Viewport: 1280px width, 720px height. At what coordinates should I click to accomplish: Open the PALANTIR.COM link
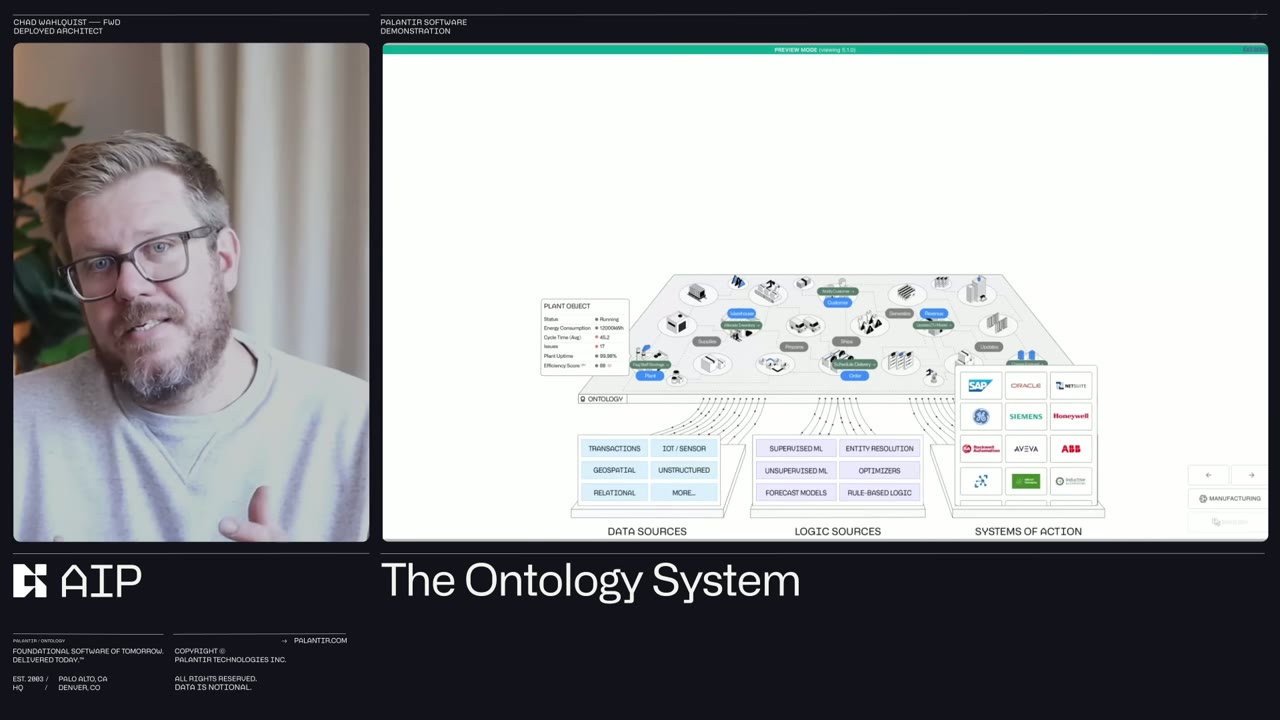pos(320,640)
